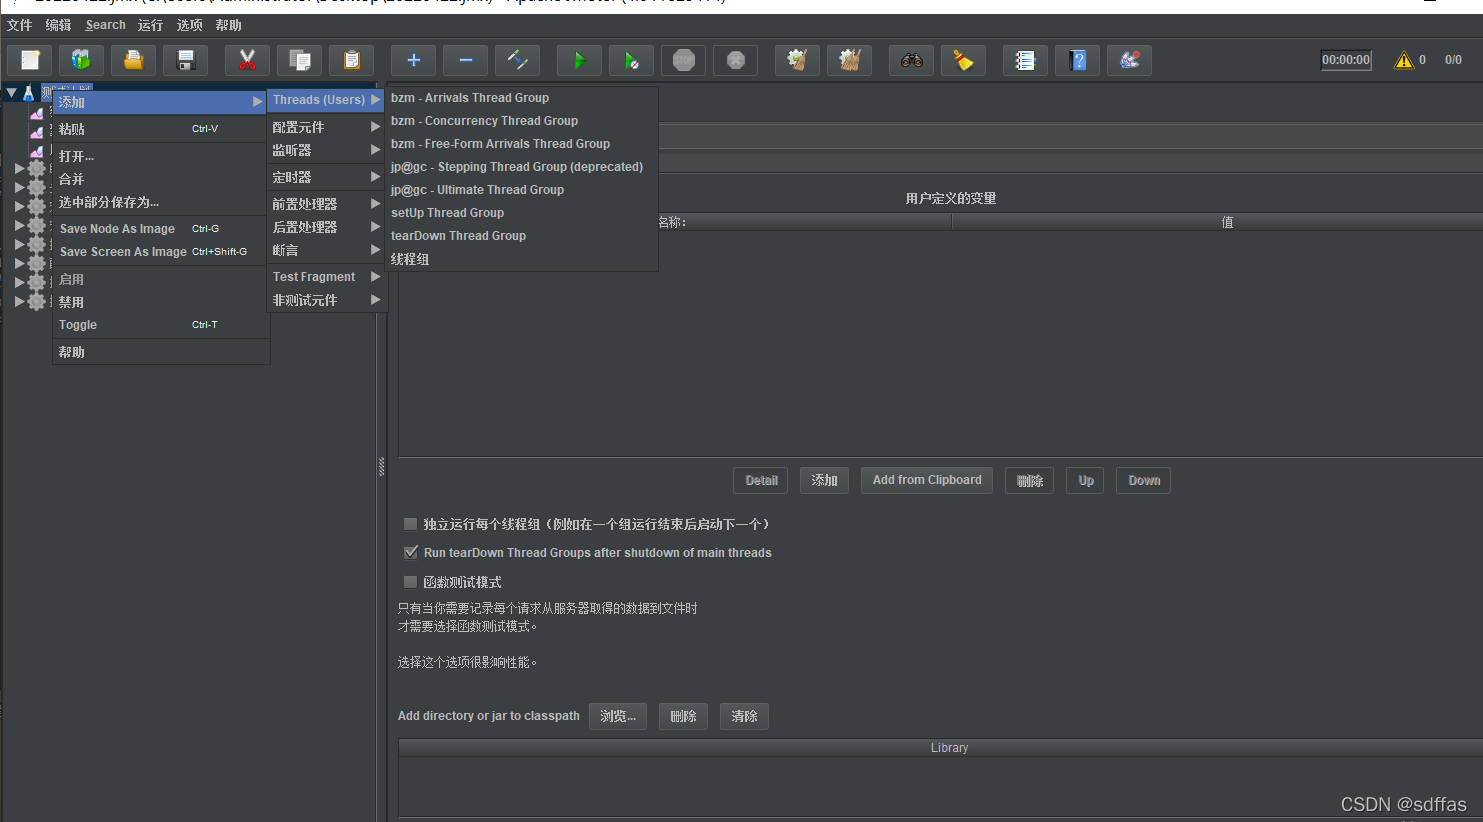Click the Cut scissors icon
1483x822 pixels.
(247, 60)
